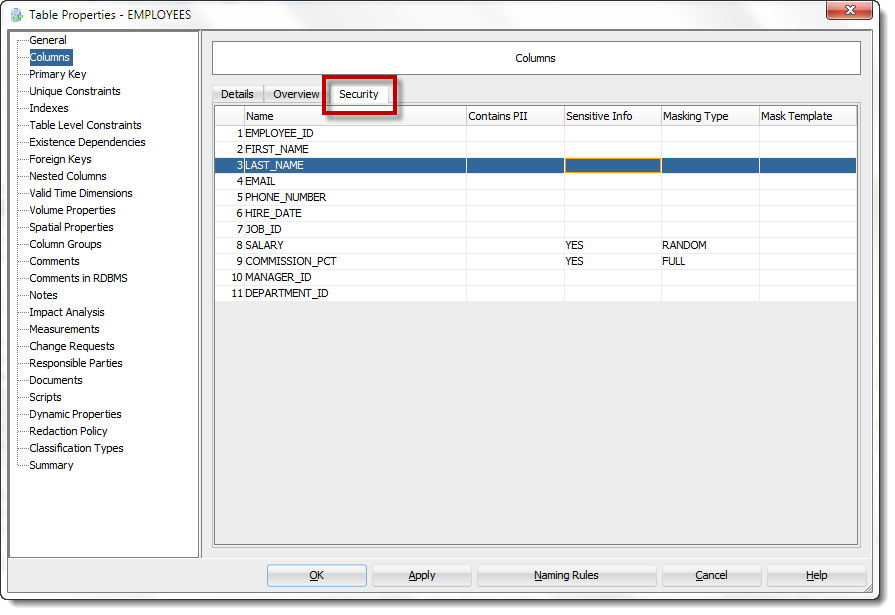This screenshot has width=895, height=615.
Task: Click the Apply button
Action: click(422, 576)
